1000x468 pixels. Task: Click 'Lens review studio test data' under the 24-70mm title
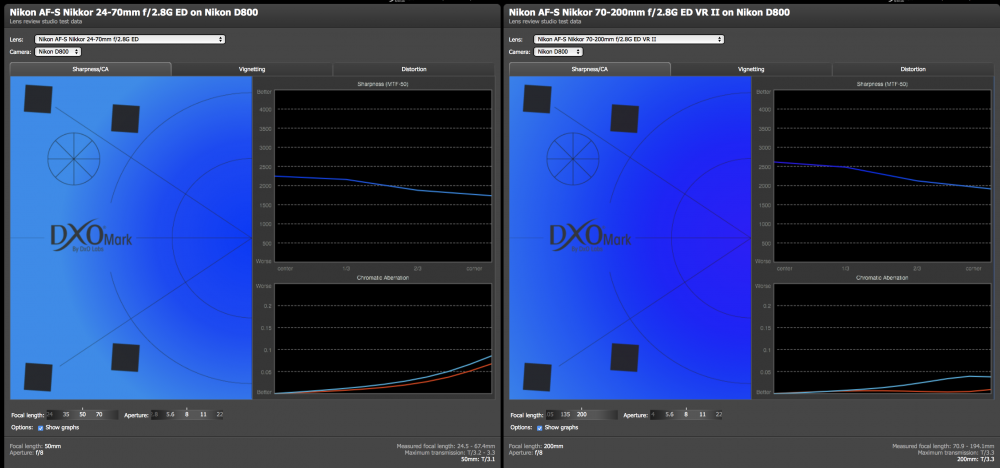click(46, 21)
